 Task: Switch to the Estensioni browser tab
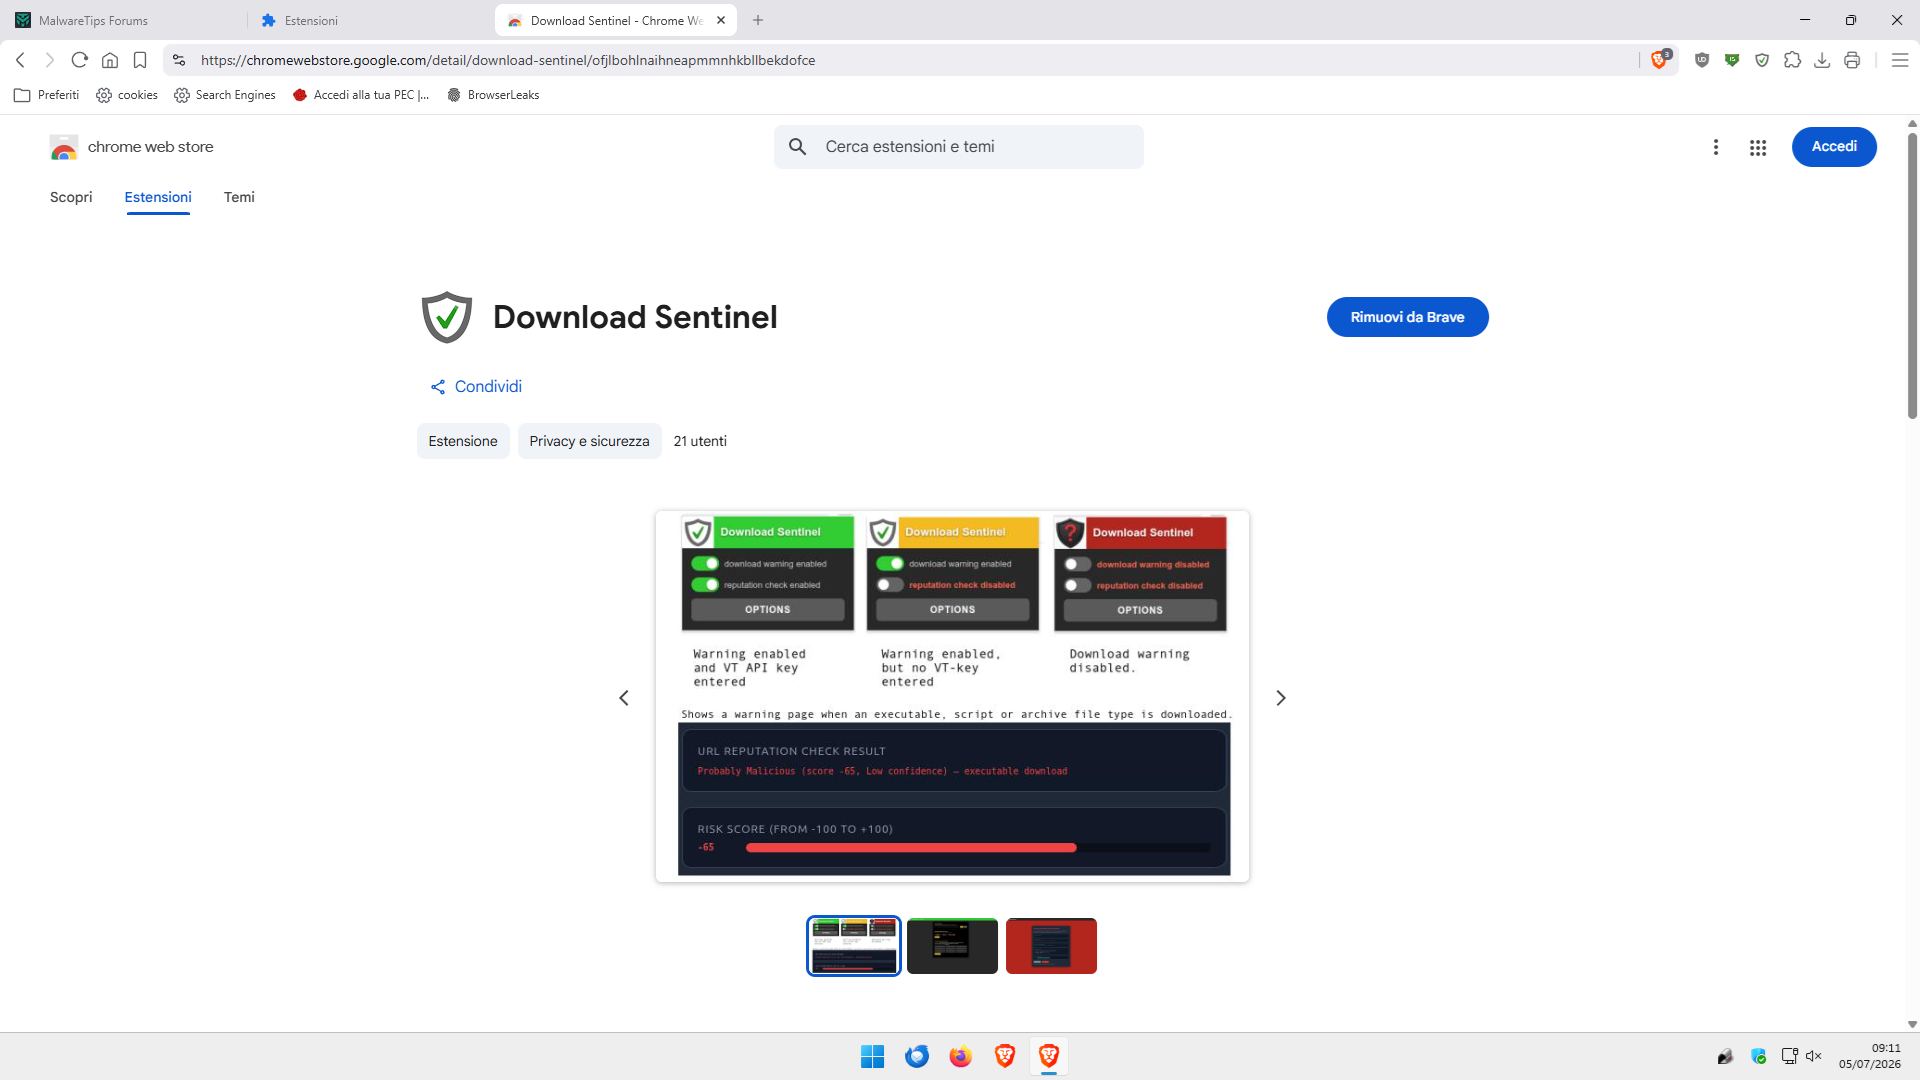[x=369, y=20]
